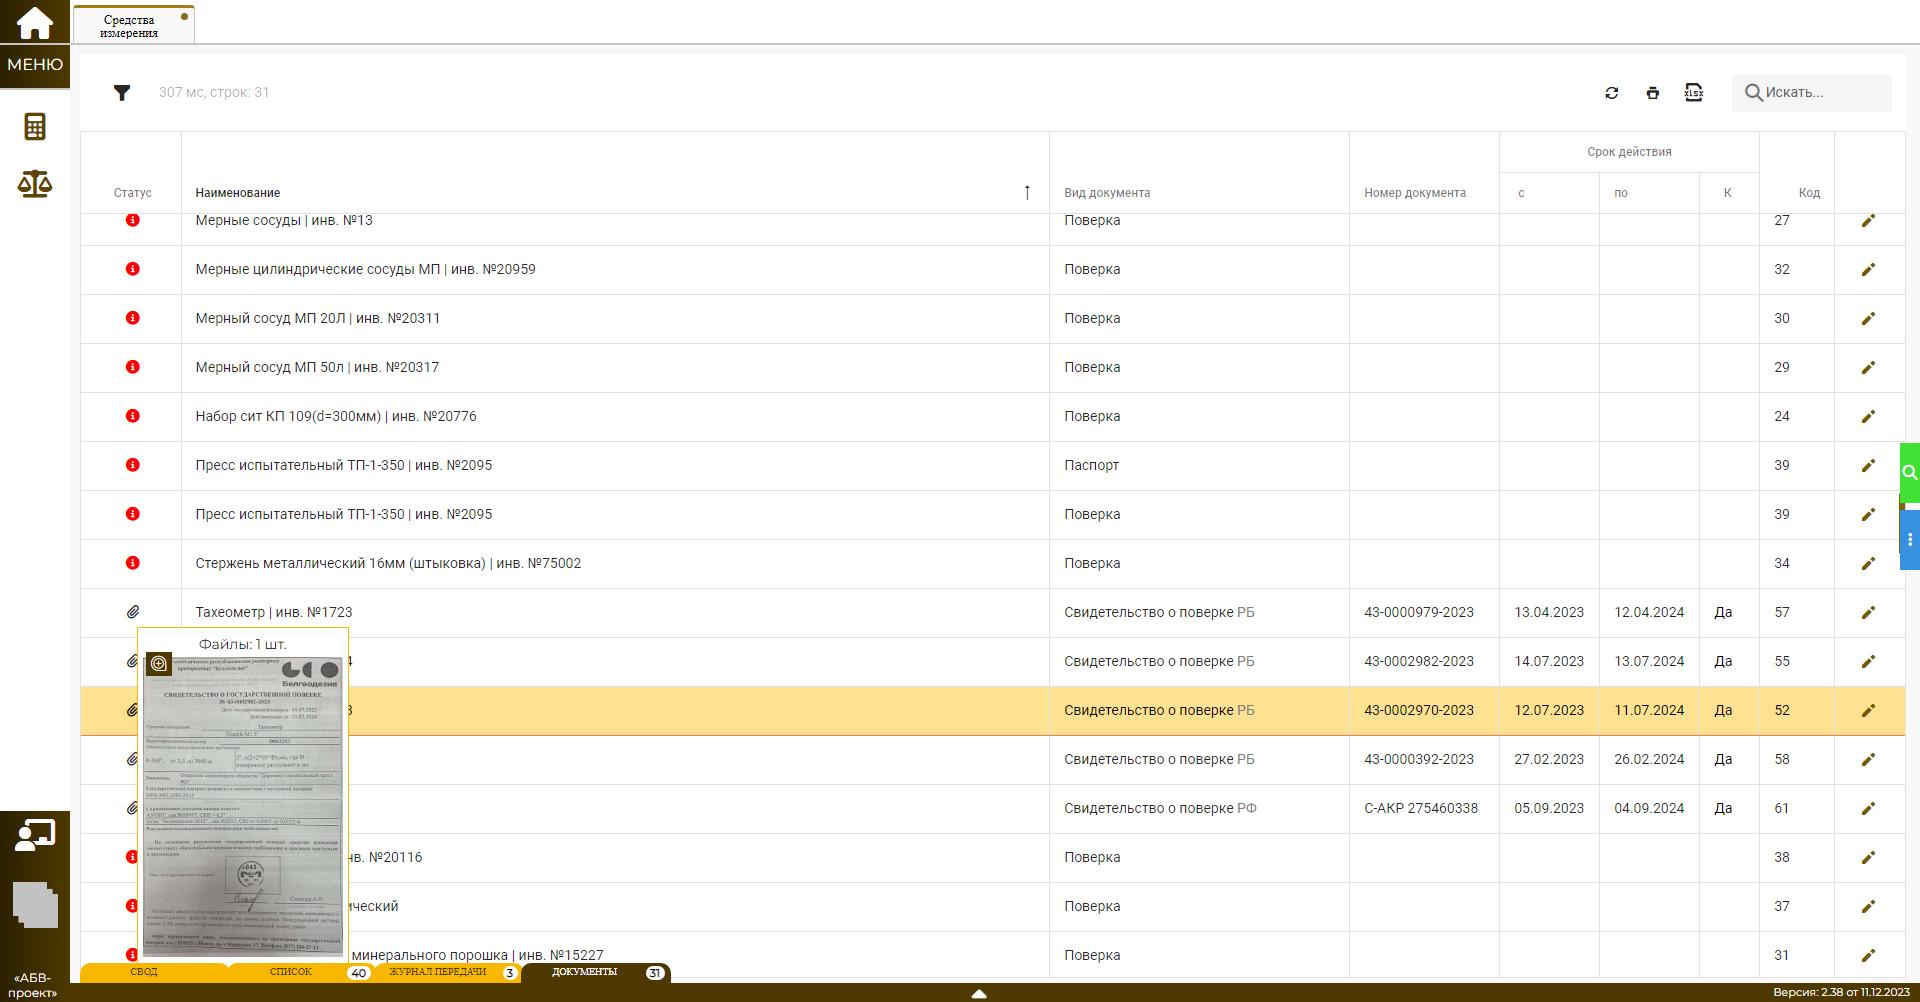Switch to the СПИСОК tab

[x=291, y=972]
